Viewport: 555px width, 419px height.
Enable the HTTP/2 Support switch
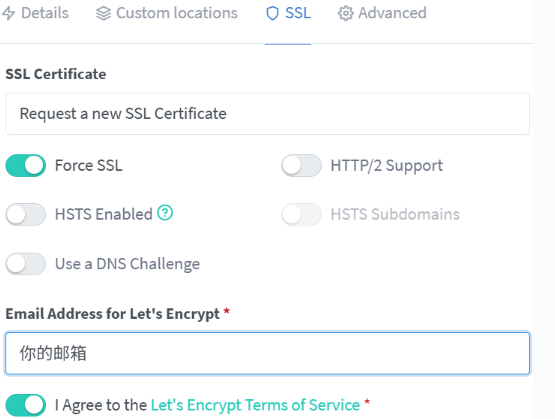coord(301,165)
